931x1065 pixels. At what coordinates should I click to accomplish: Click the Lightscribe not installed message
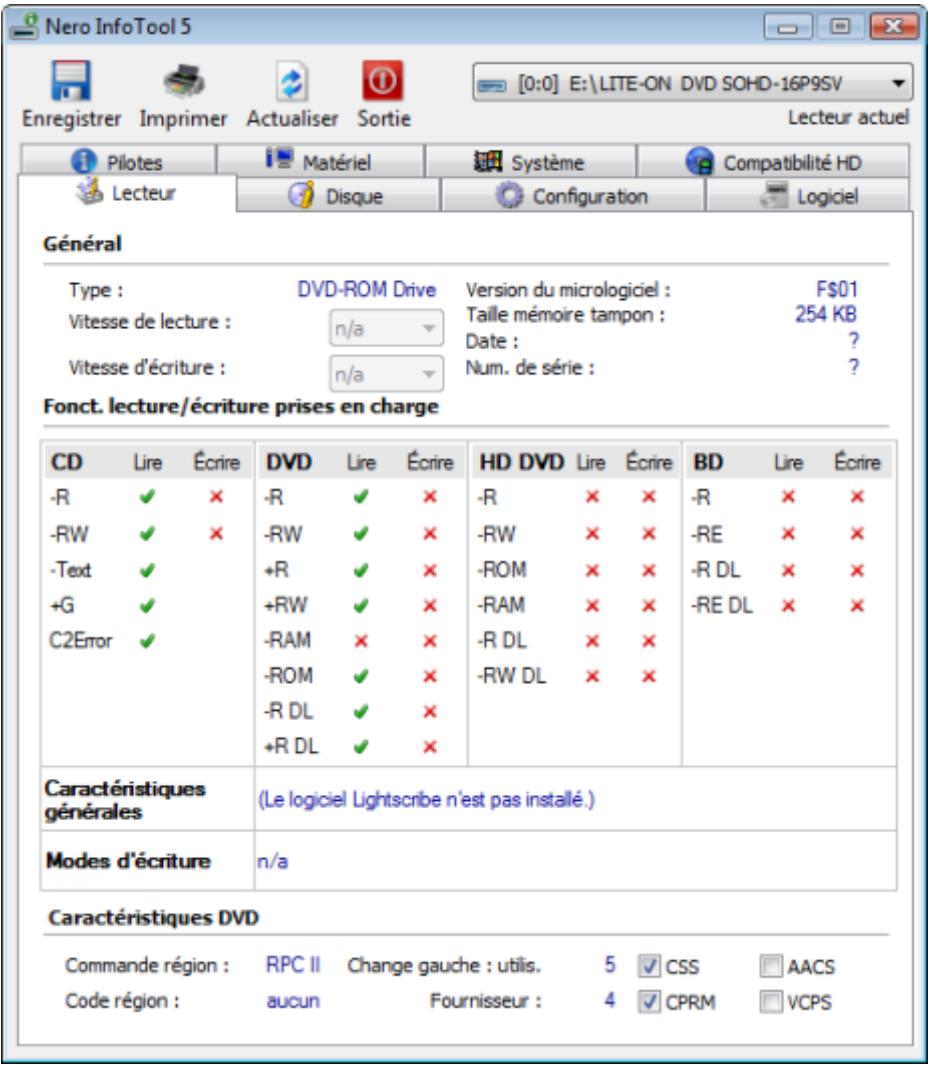click(426, 800)
